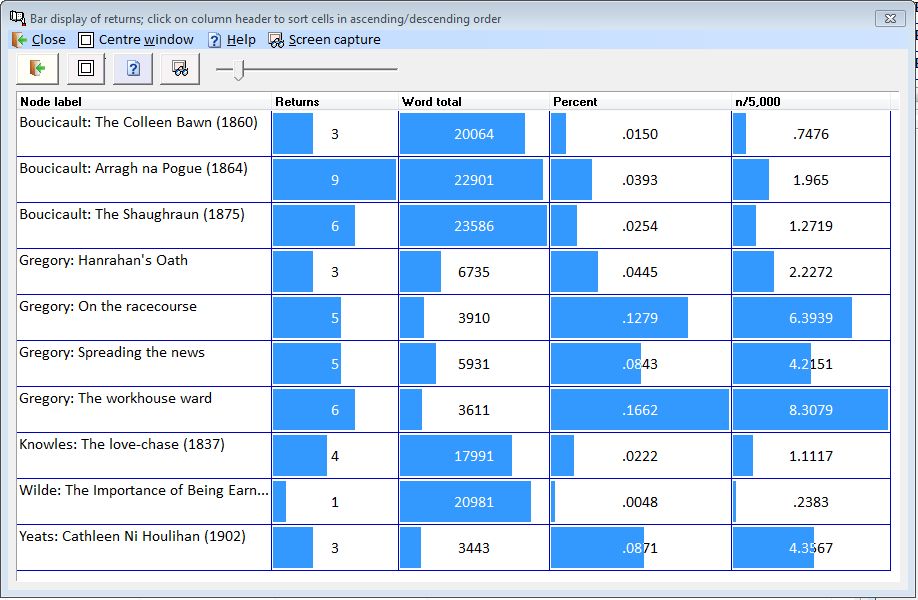918x600 pixels.
Task: Click n/5,000 cell 8.3079
Action: click(x=811, y=410)
